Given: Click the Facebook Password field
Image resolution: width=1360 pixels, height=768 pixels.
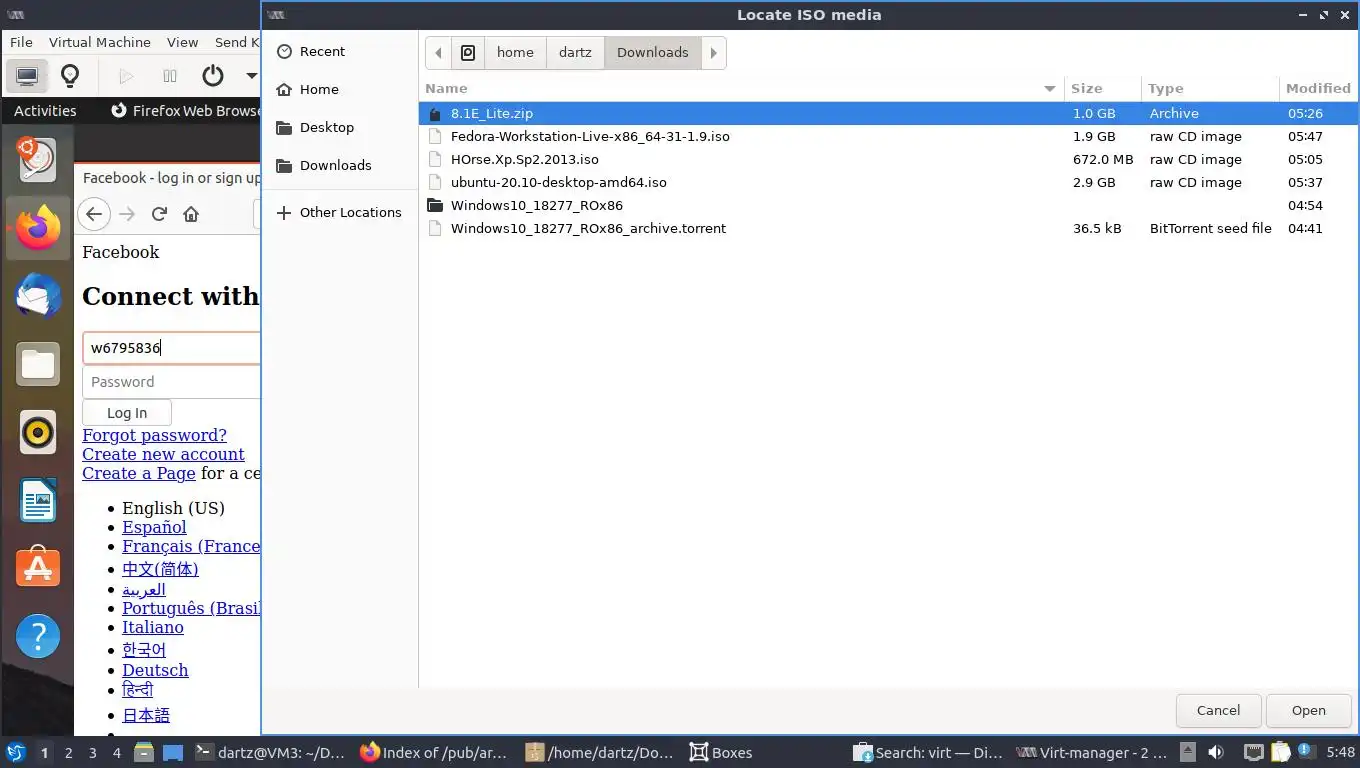Looking at the screenshot, I should [x=172, y=382].
